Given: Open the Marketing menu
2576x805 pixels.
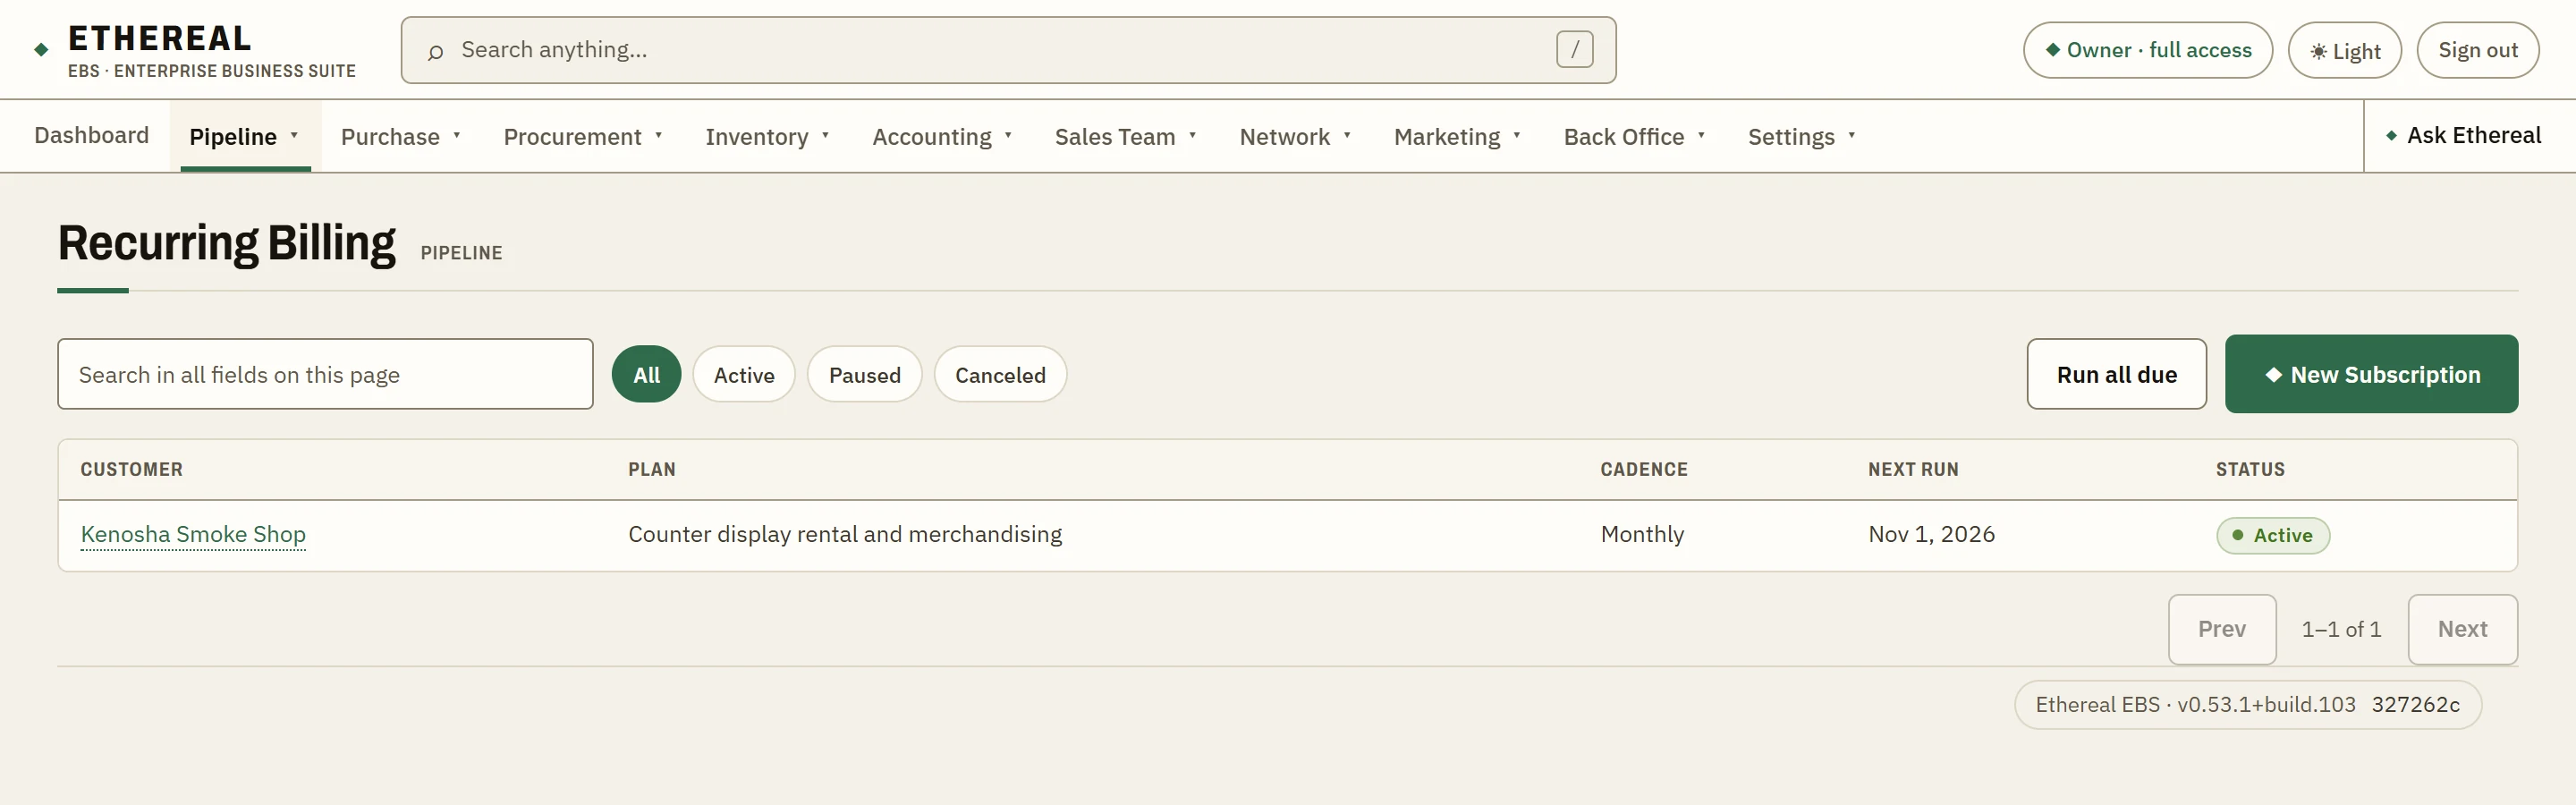Looking at the screenshot, I should [1457, 137].
